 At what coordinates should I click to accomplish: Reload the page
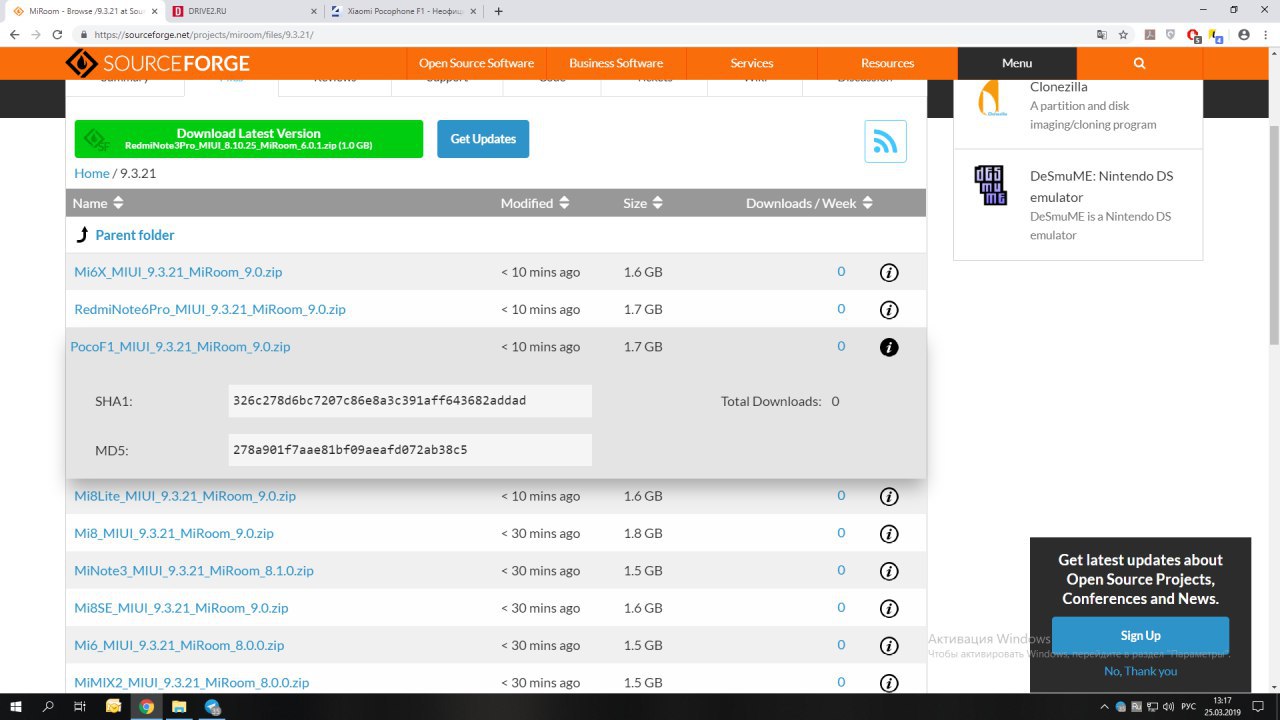pos(58,34)
